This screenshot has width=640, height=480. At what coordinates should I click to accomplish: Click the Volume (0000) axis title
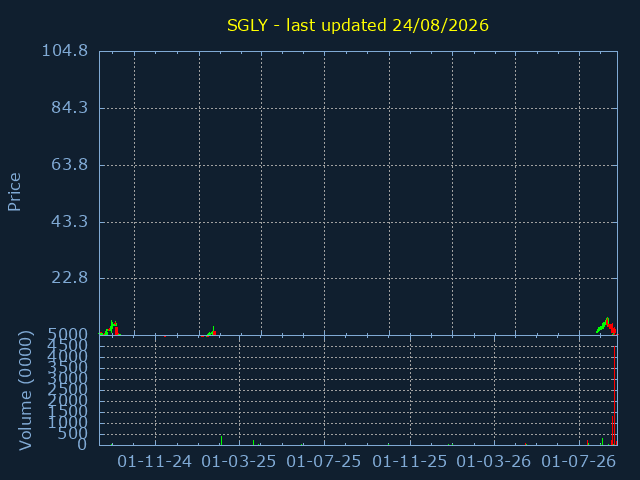point(25,391)
